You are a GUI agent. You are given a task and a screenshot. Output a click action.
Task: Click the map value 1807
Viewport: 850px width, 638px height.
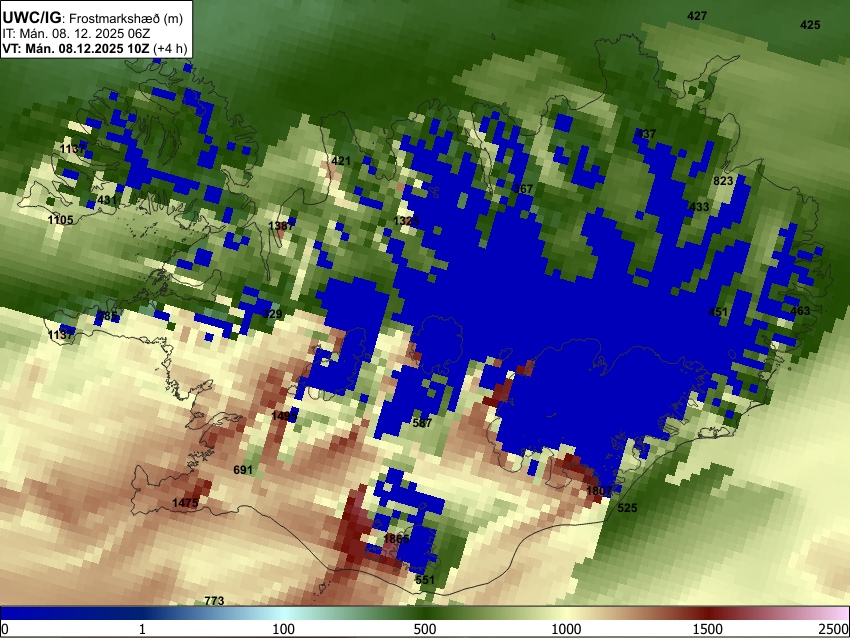(x=600, y=491)
